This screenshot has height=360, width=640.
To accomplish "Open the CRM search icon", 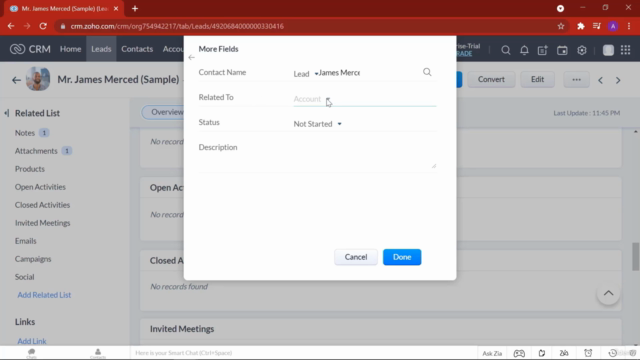I will pos(505,50).
